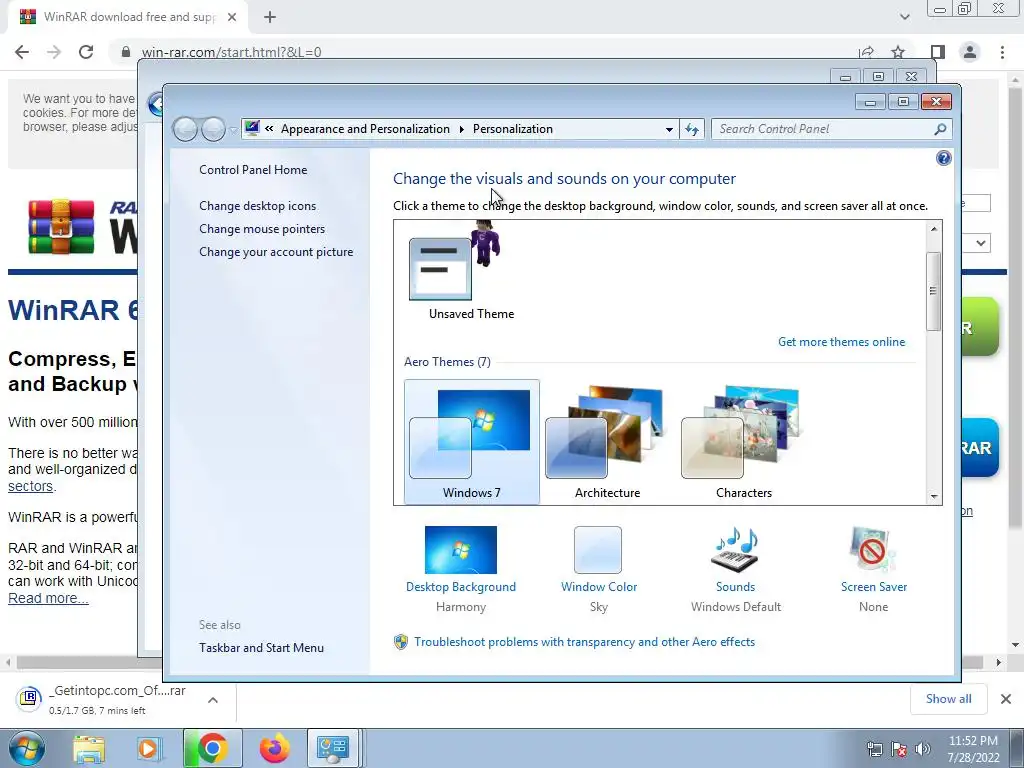1024x768 pixels.
Task: Click Get more themes online link
Action: pos(841,342)
